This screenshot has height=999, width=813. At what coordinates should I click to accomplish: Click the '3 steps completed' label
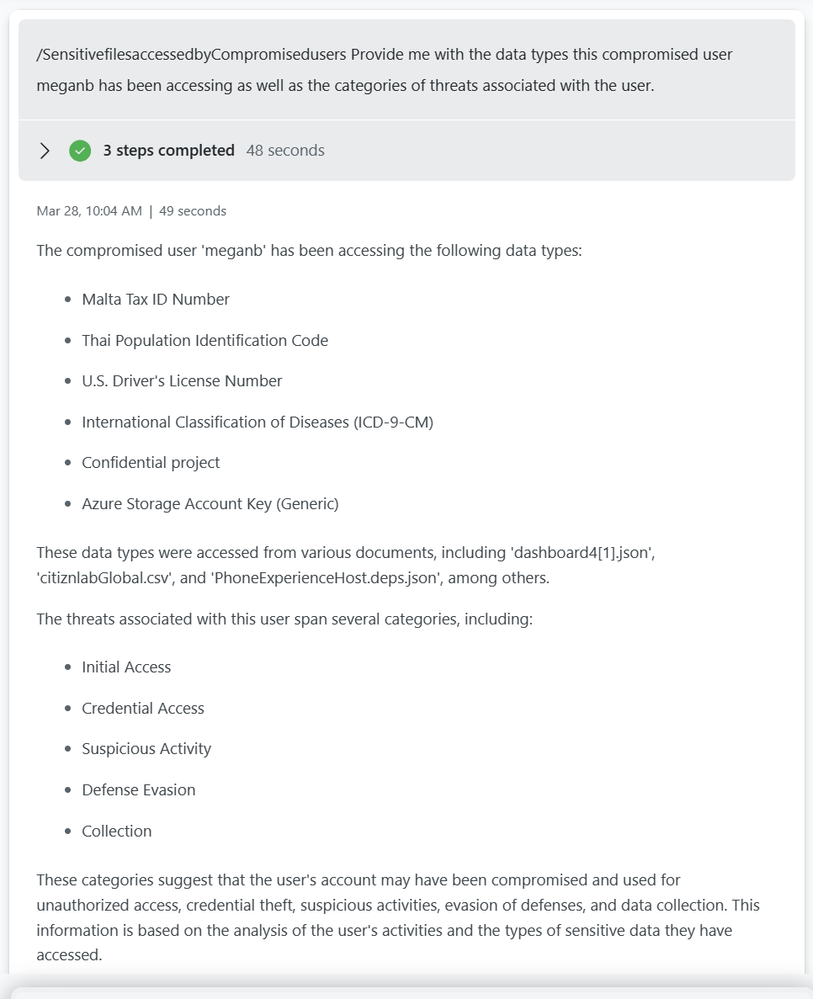pyautogui.click(x=168, y=151)
